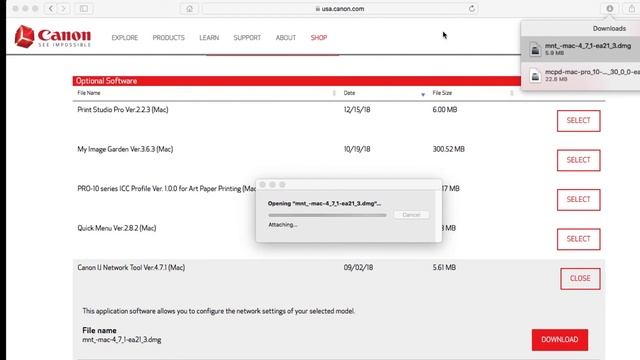This screenshot has width=640, height=360.
Task: Sort by Date column arrow
Action: pyautogui.click(x=423, y=94)
